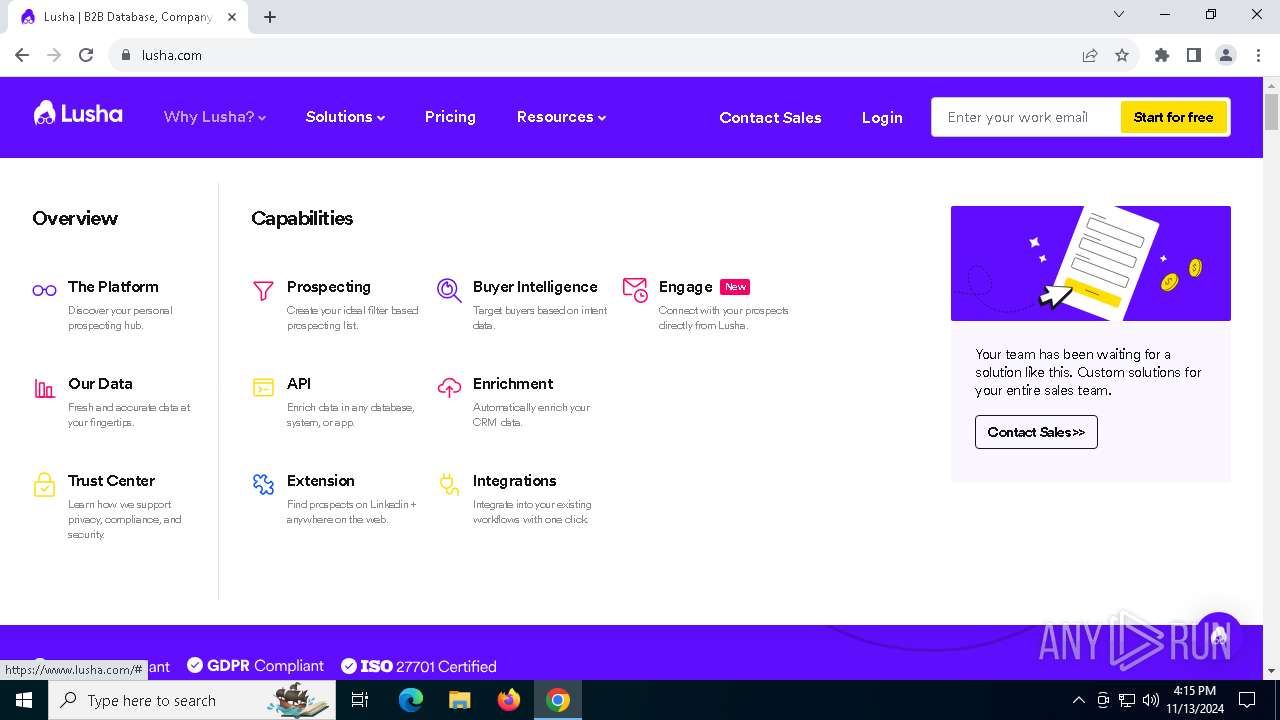Open the Buyer Intelligence link

pos(535,287)
